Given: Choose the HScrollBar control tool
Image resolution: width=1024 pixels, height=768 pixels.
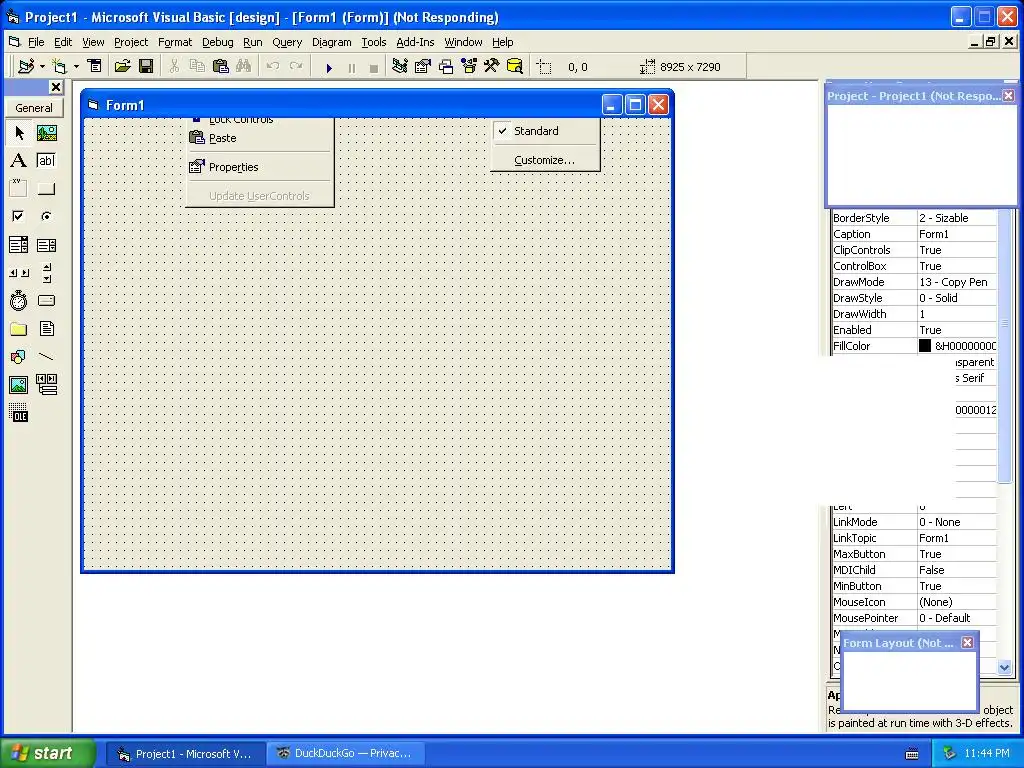Looking at the screenshot, I should (19, 273).
